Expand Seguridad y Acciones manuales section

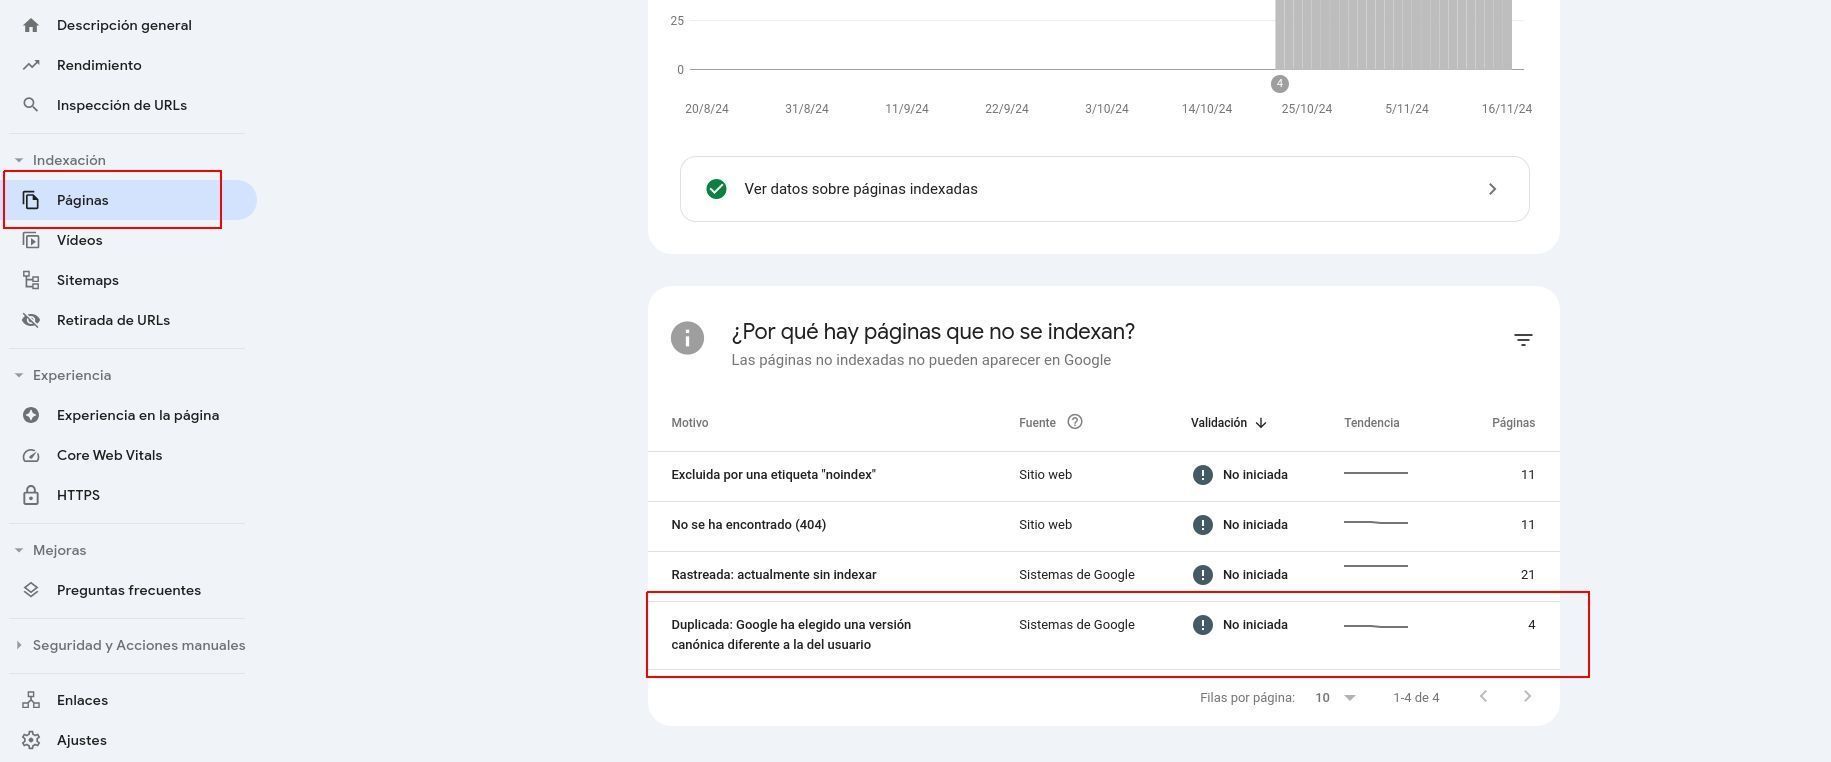coord(19,645)
